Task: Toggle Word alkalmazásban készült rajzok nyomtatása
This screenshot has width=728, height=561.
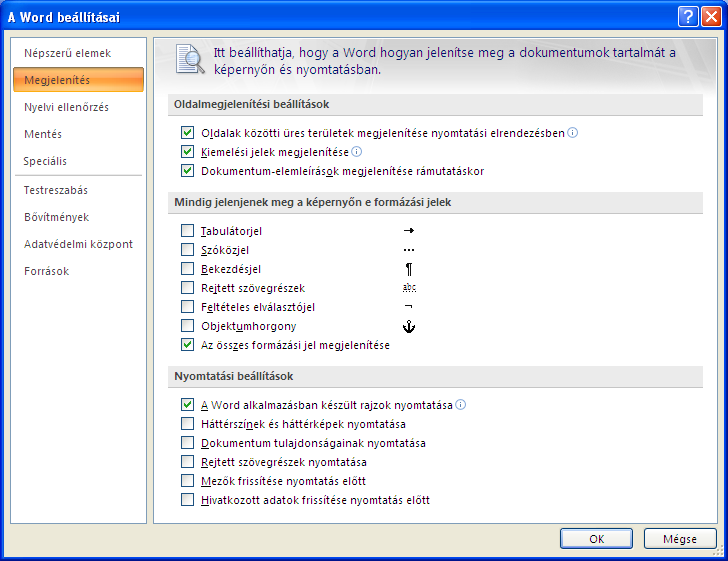Action: tap(187, 405)
